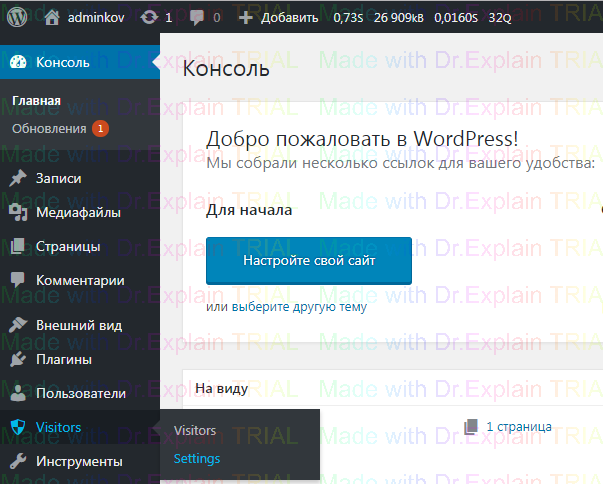The width and height of the screenshot is (603, 484).
Task: Open the Инструменты menu item
Action: pyautogui.click(x=80, y=461)
